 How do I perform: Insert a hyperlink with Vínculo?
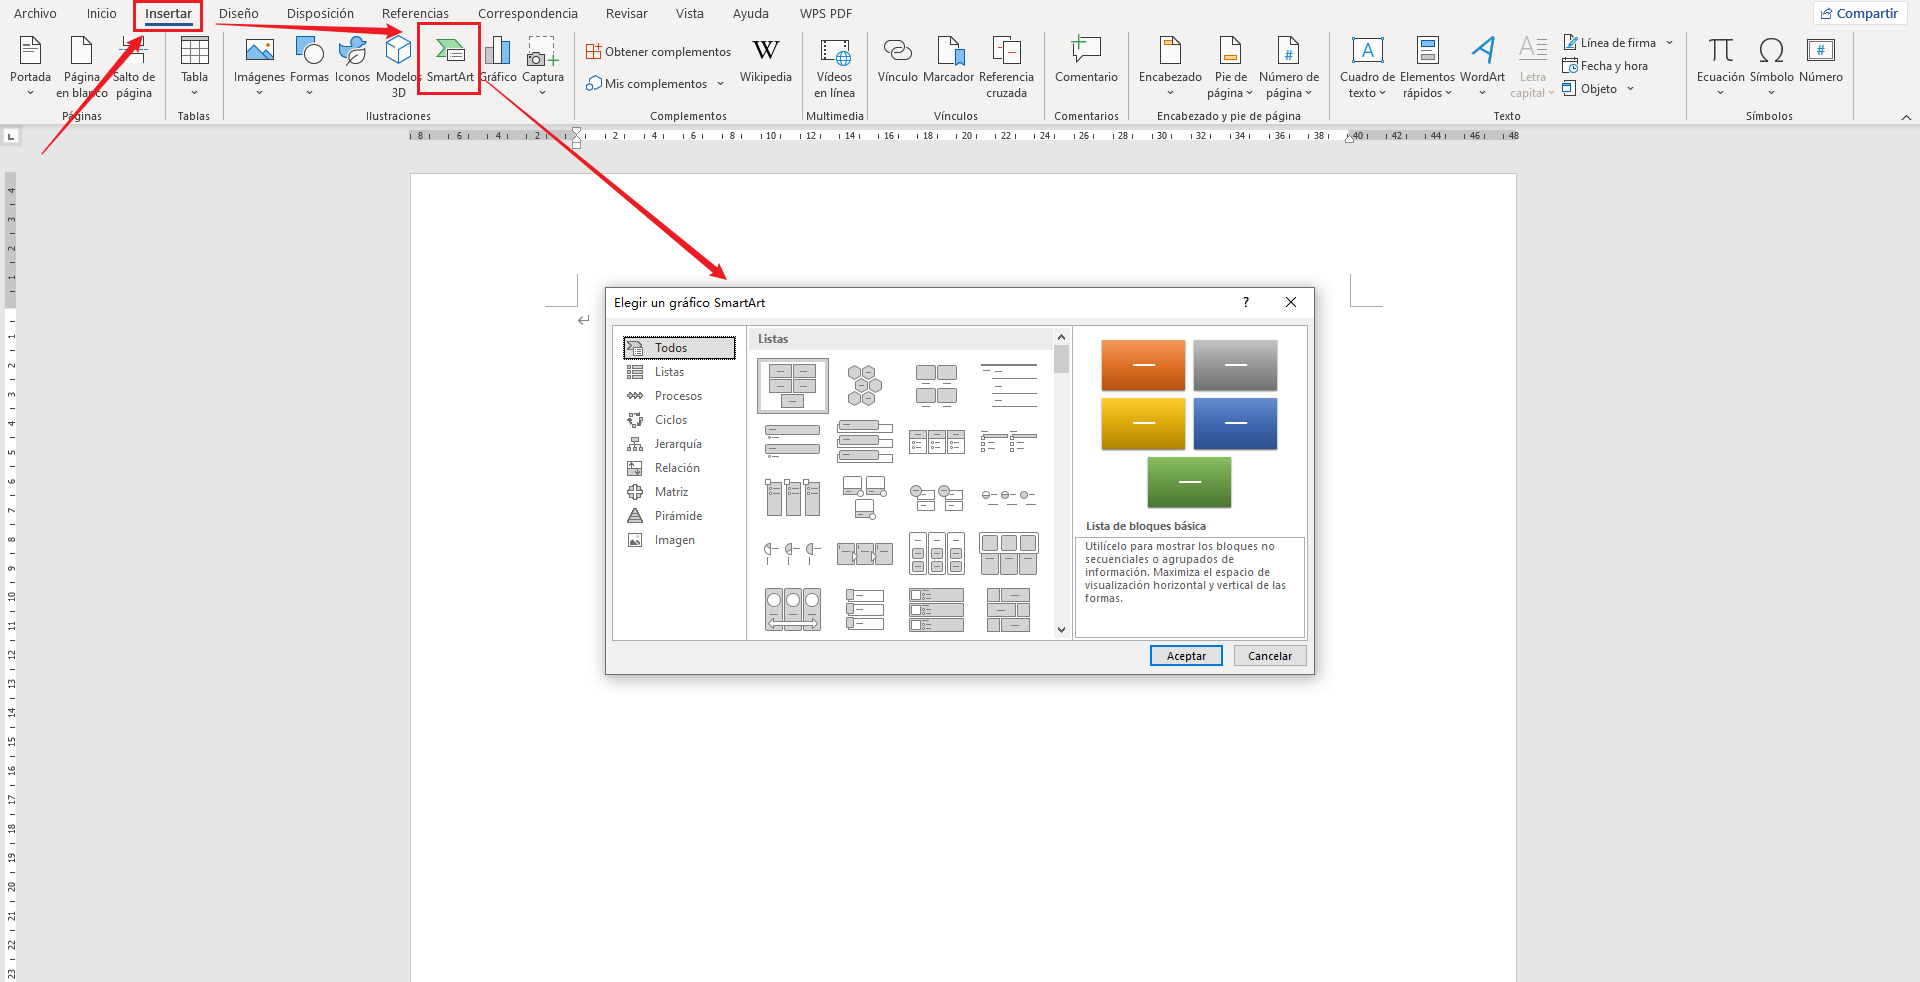[897, 60]
